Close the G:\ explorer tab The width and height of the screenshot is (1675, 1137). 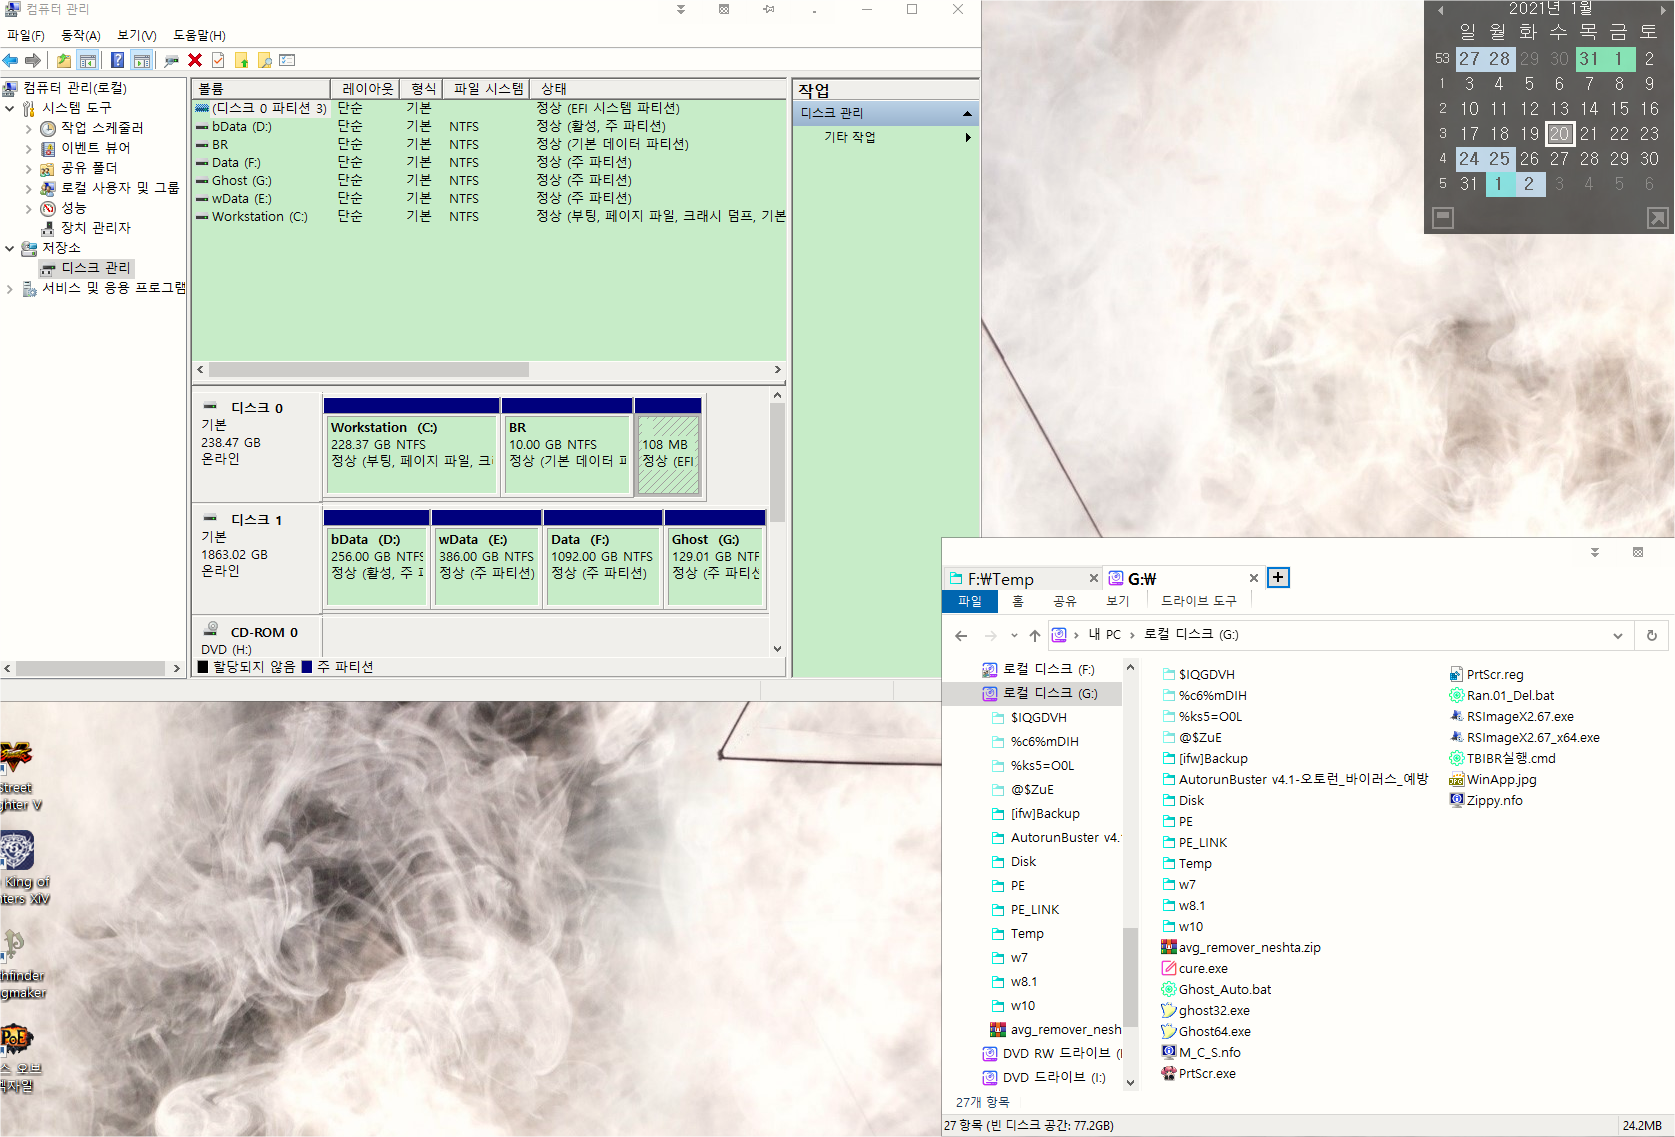[1253, 578]
